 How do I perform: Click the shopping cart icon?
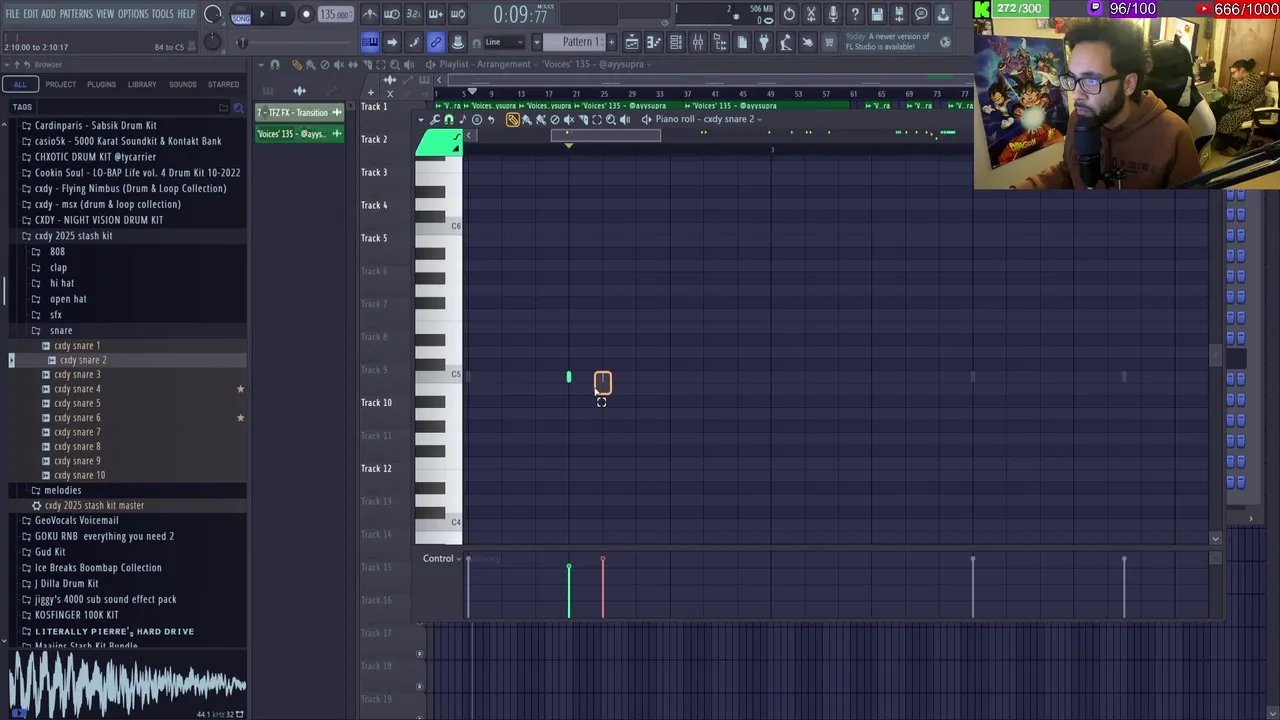(828, 42)
